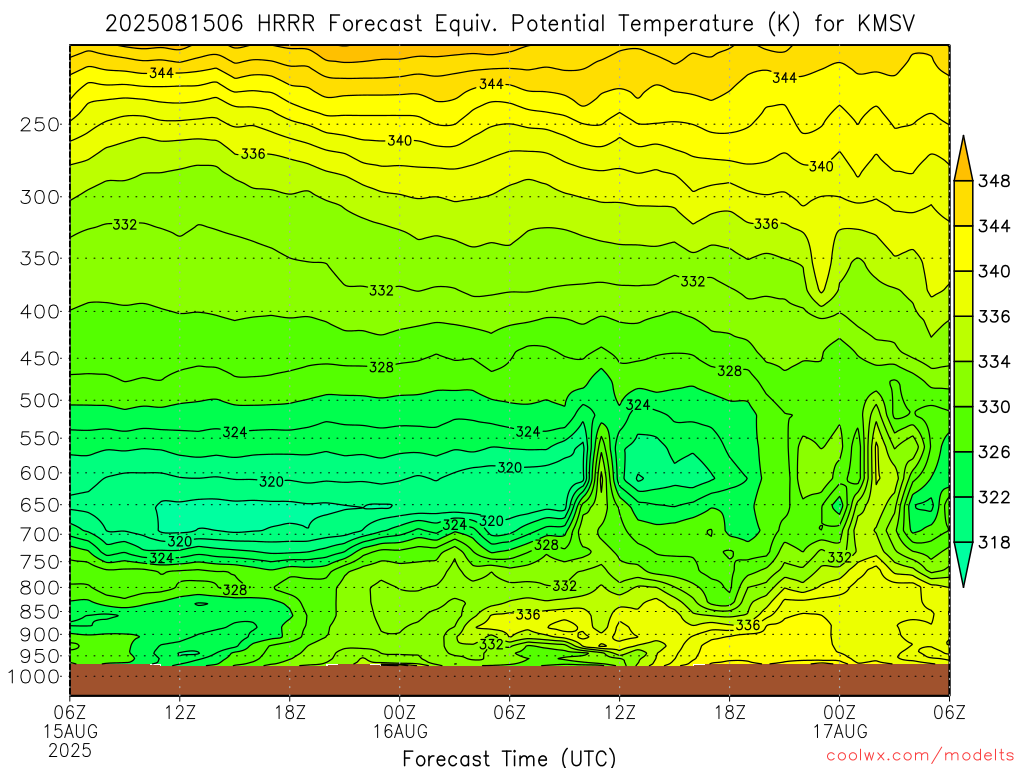Pick colorbar segment between 326 and 330

point(963,429)
